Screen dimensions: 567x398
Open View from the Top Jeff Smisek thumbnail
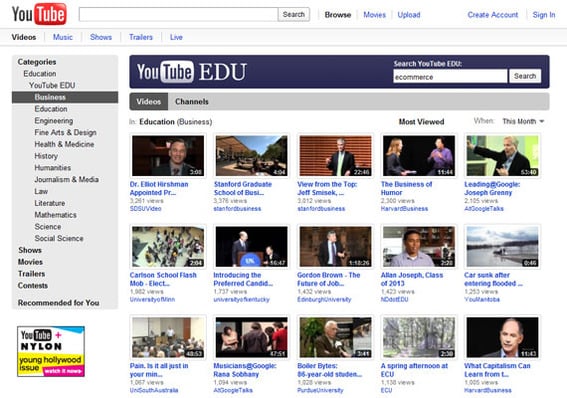pyautogui.click(x=335, y=156)
